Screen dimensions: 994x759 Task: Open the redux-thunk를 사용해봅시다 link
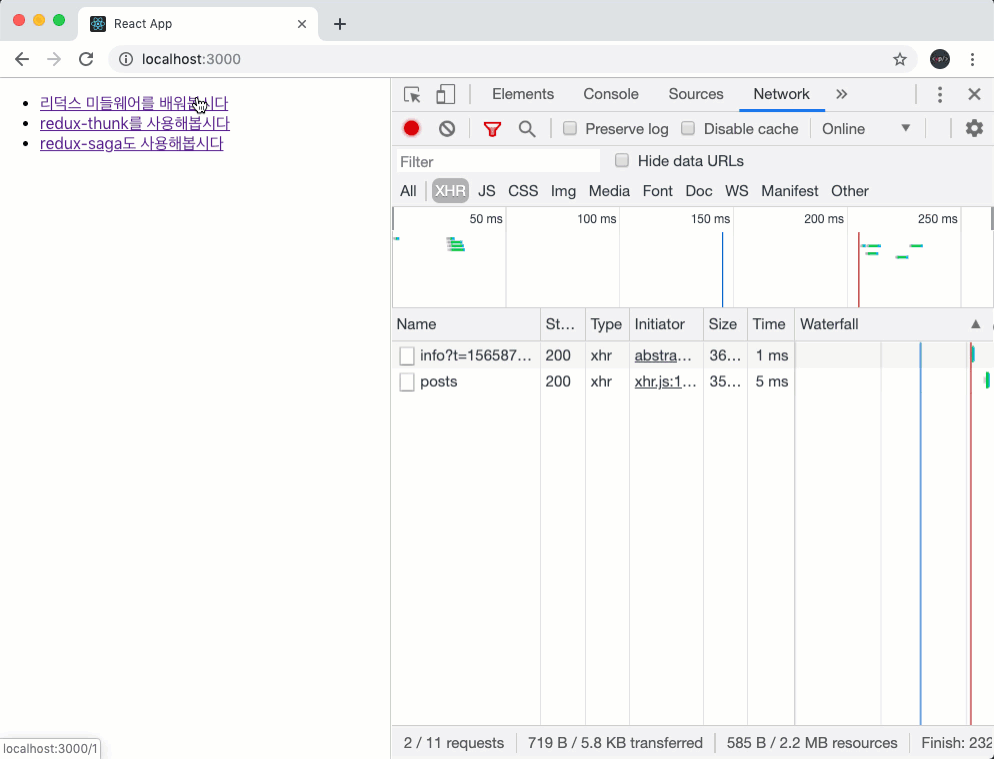tap(135, 123)
